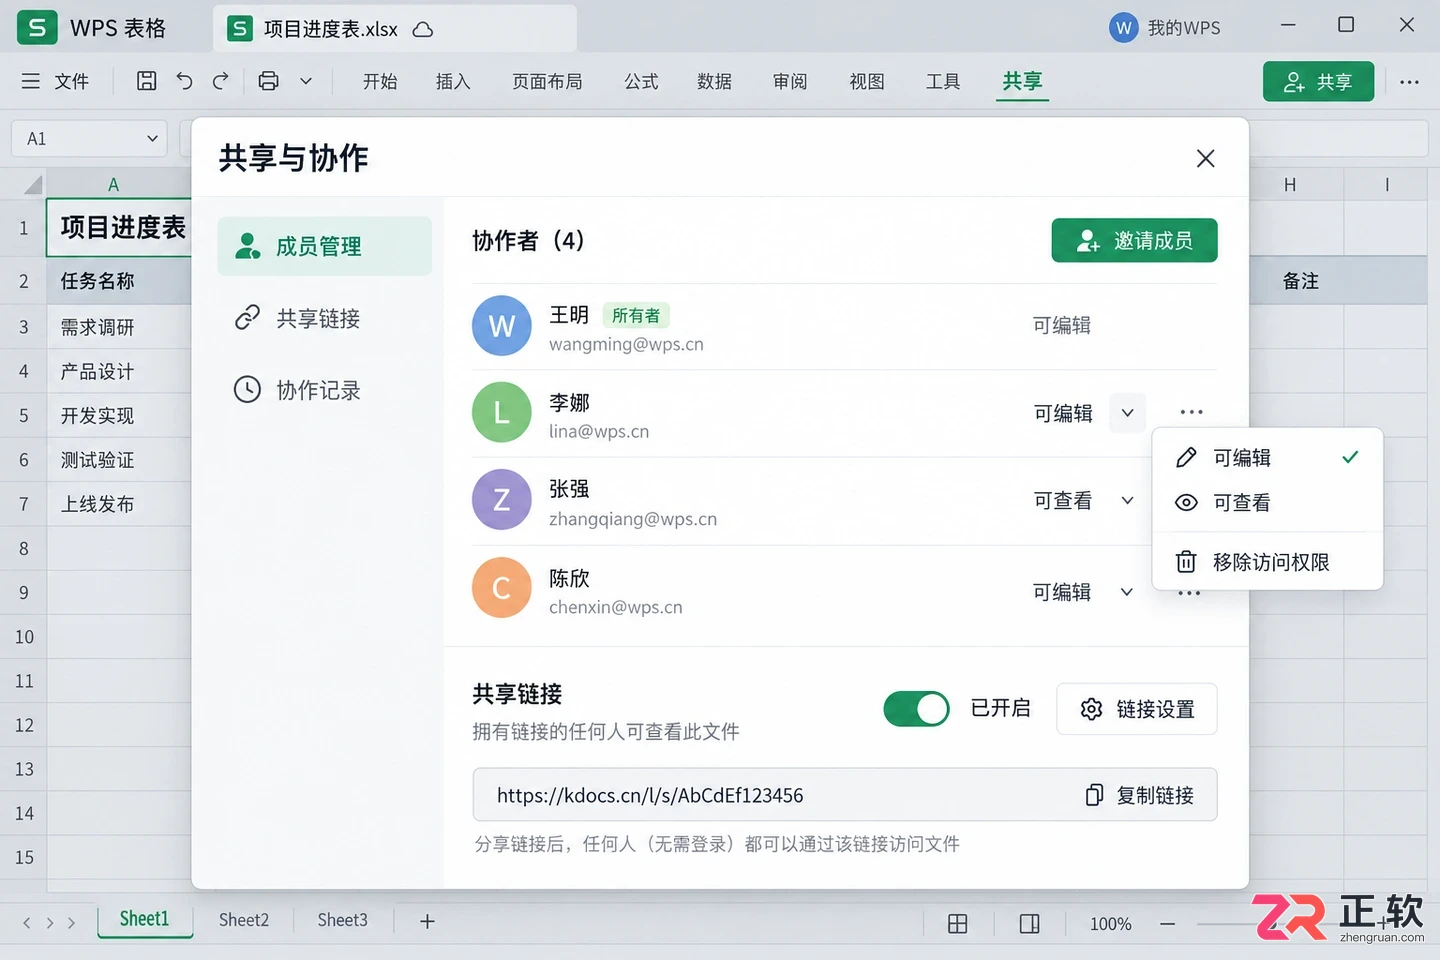Open the 公式 ribbon tab

(641, 81)
